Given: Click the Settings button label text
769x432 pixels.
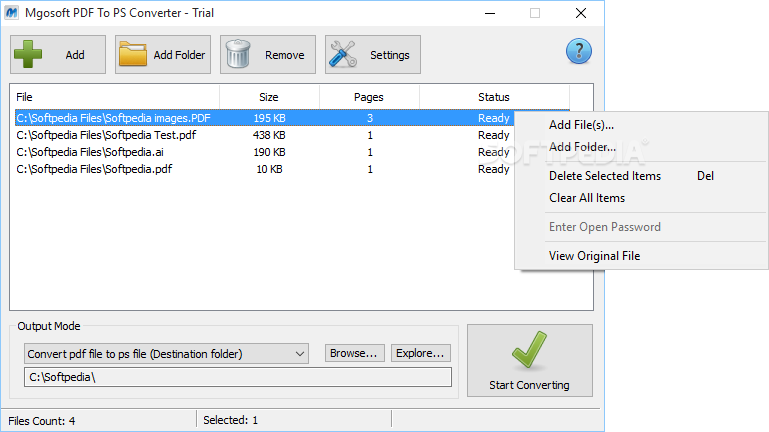Looking at the screenshot, I should (x=390, y=55).
